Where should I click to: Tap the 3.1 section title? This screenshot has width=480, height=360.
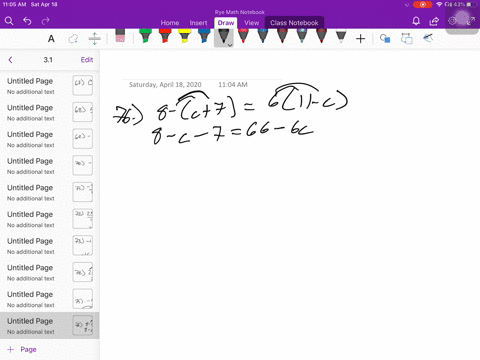[48, 60]
